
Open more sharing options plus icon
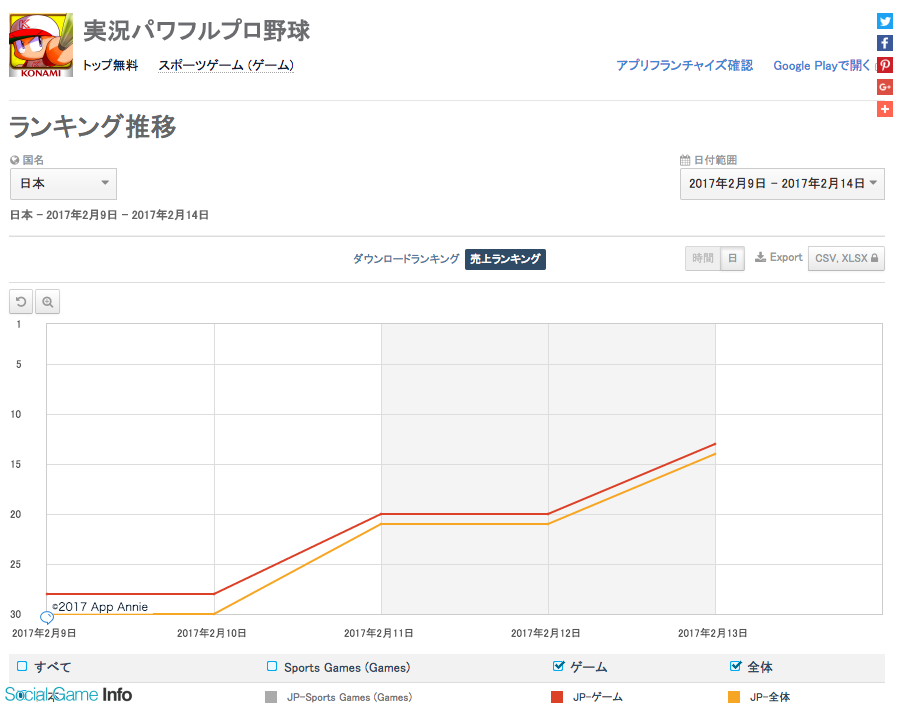884,109
